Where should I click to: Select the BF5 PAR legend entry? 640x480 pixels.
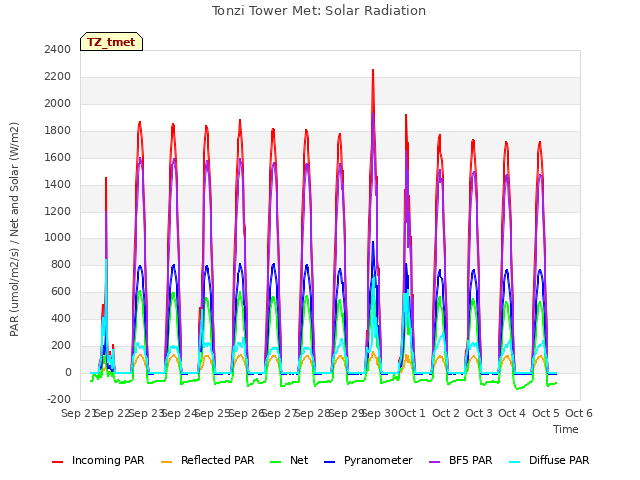coord(460,460)
